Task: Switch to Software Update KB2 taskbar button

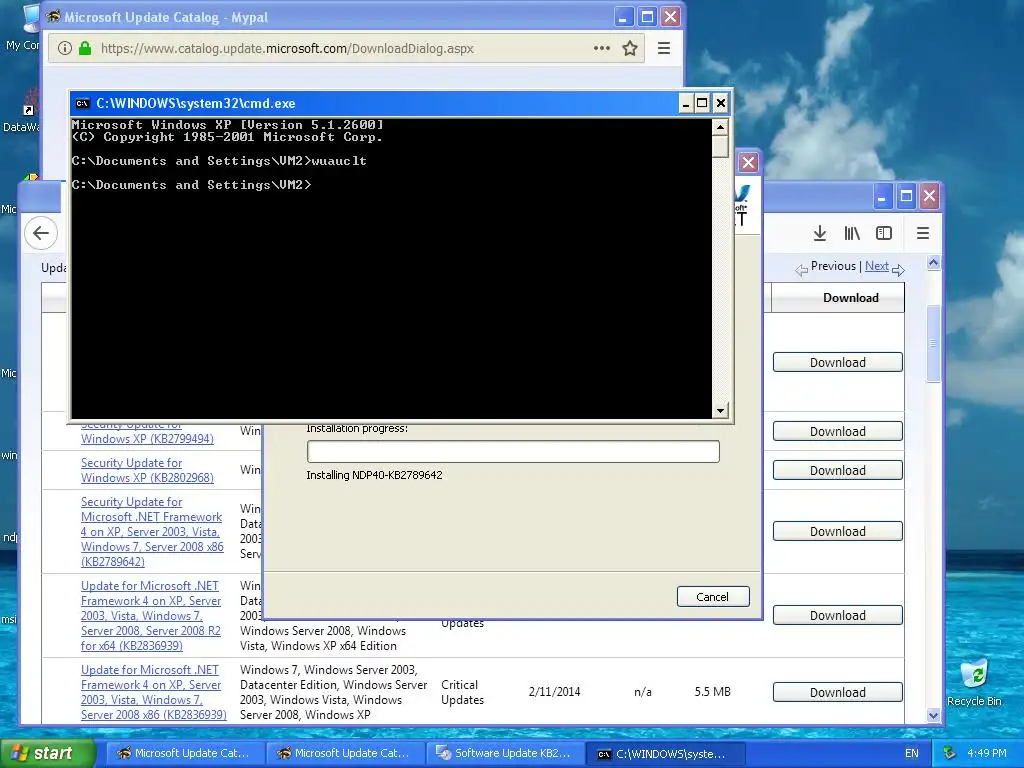Action: pos(505,753)
